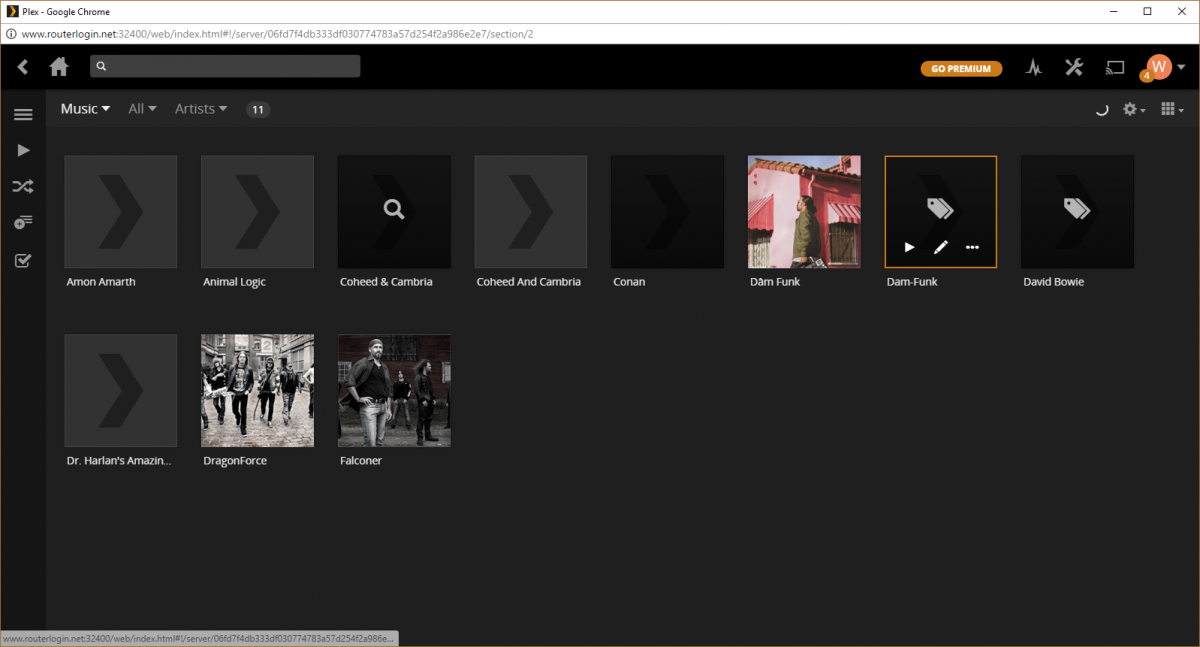Screen dimensions: 1200x647
Task: Open the DragonForce band photo
Action: pyautogui.click(x=258, y=391)
